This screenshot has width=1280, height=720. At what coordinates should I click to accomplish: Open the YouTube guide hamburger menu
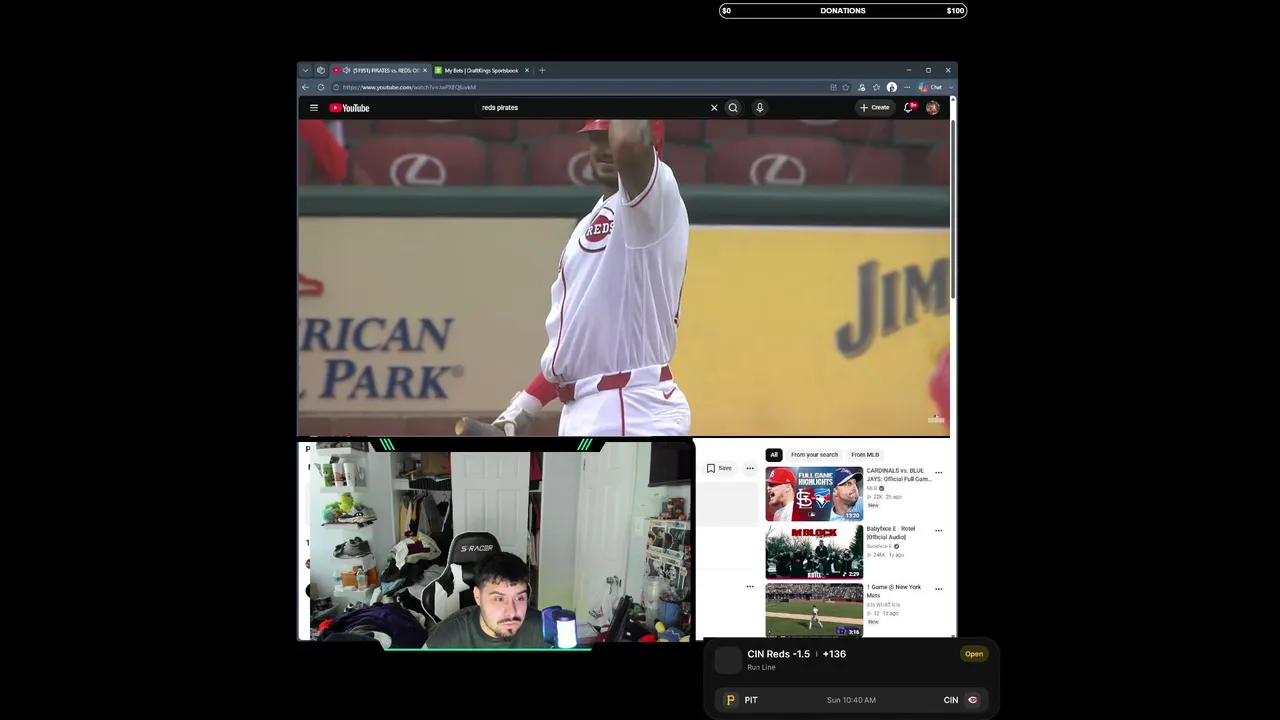pyautogui.click(x=314, y=108)
